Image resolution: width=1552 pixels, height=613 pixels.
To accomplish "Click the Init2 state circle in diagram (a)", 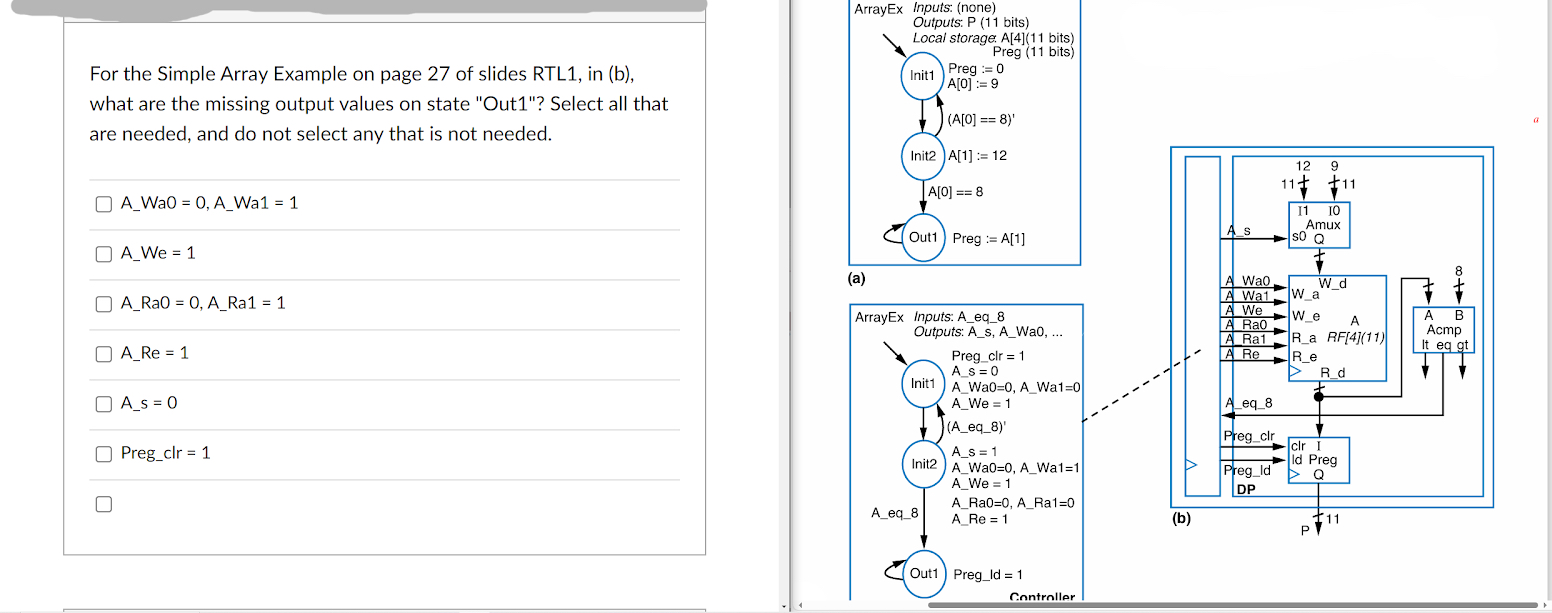I will 923,156.
